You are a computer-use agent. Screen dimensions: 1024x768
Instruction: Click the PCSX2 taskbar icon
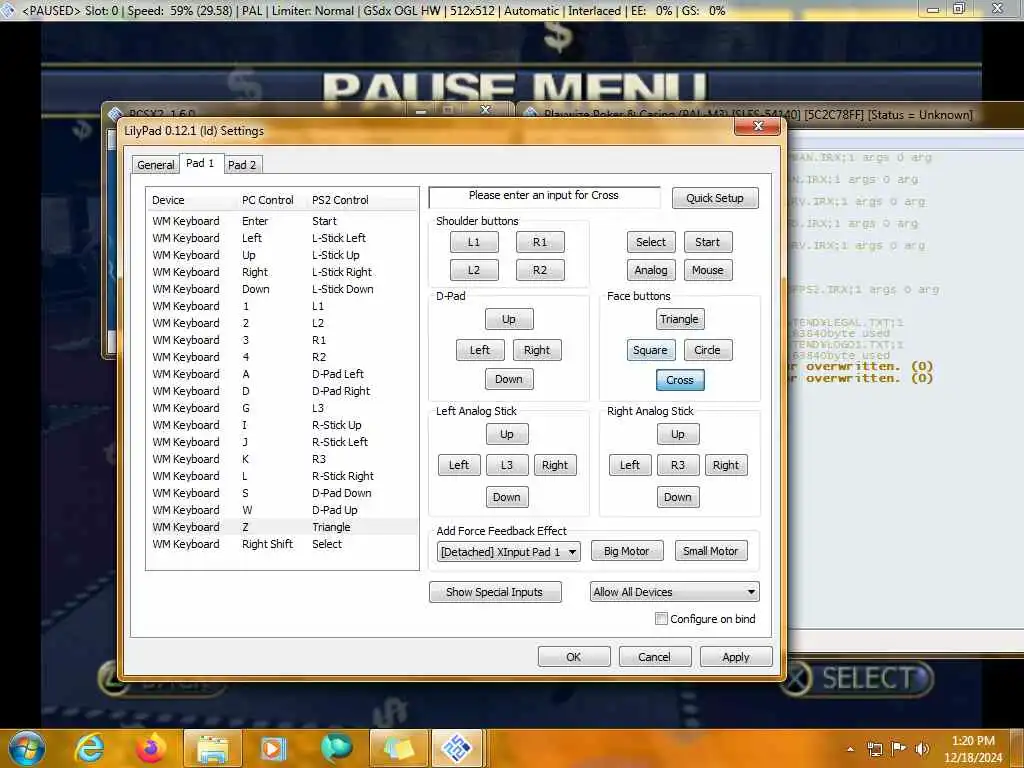point(457,748)
